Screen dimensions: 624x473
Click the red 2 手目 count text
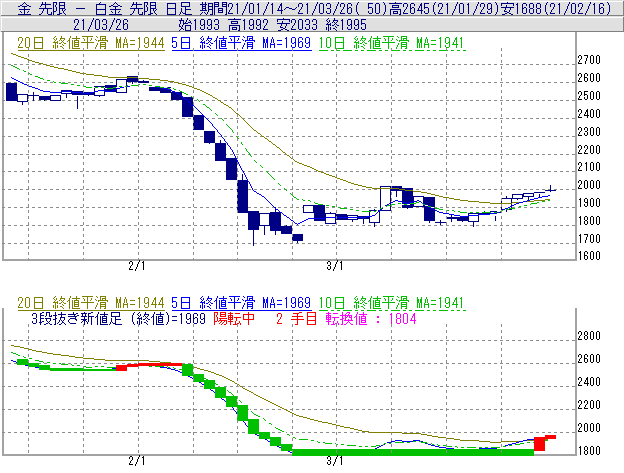[296, 319]
